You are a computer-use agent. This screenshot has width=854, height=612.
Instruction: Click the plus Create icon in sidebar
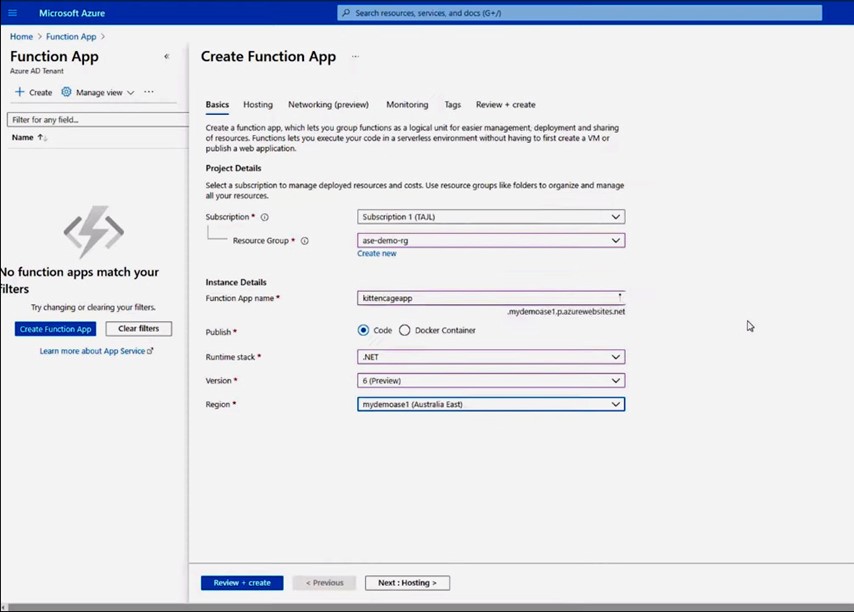pyautogui.click(x=20, y=92)
